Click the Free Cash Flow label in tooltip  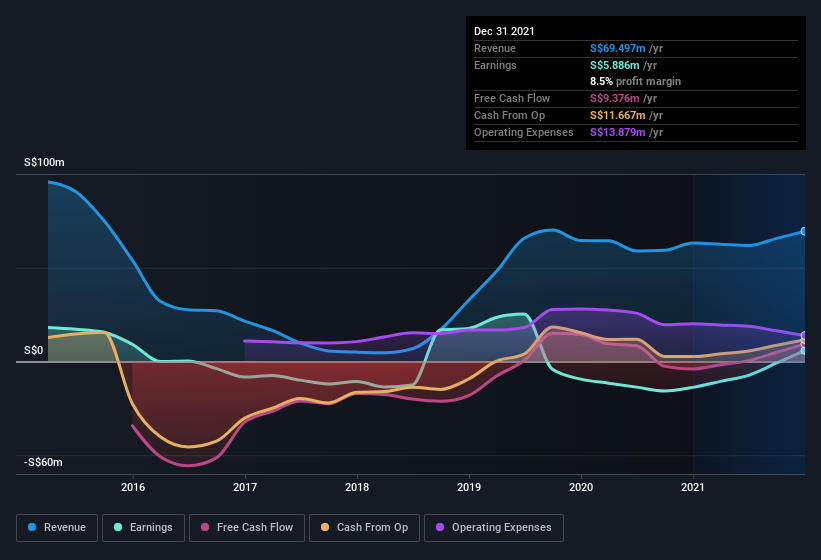(x=512, y=98)
